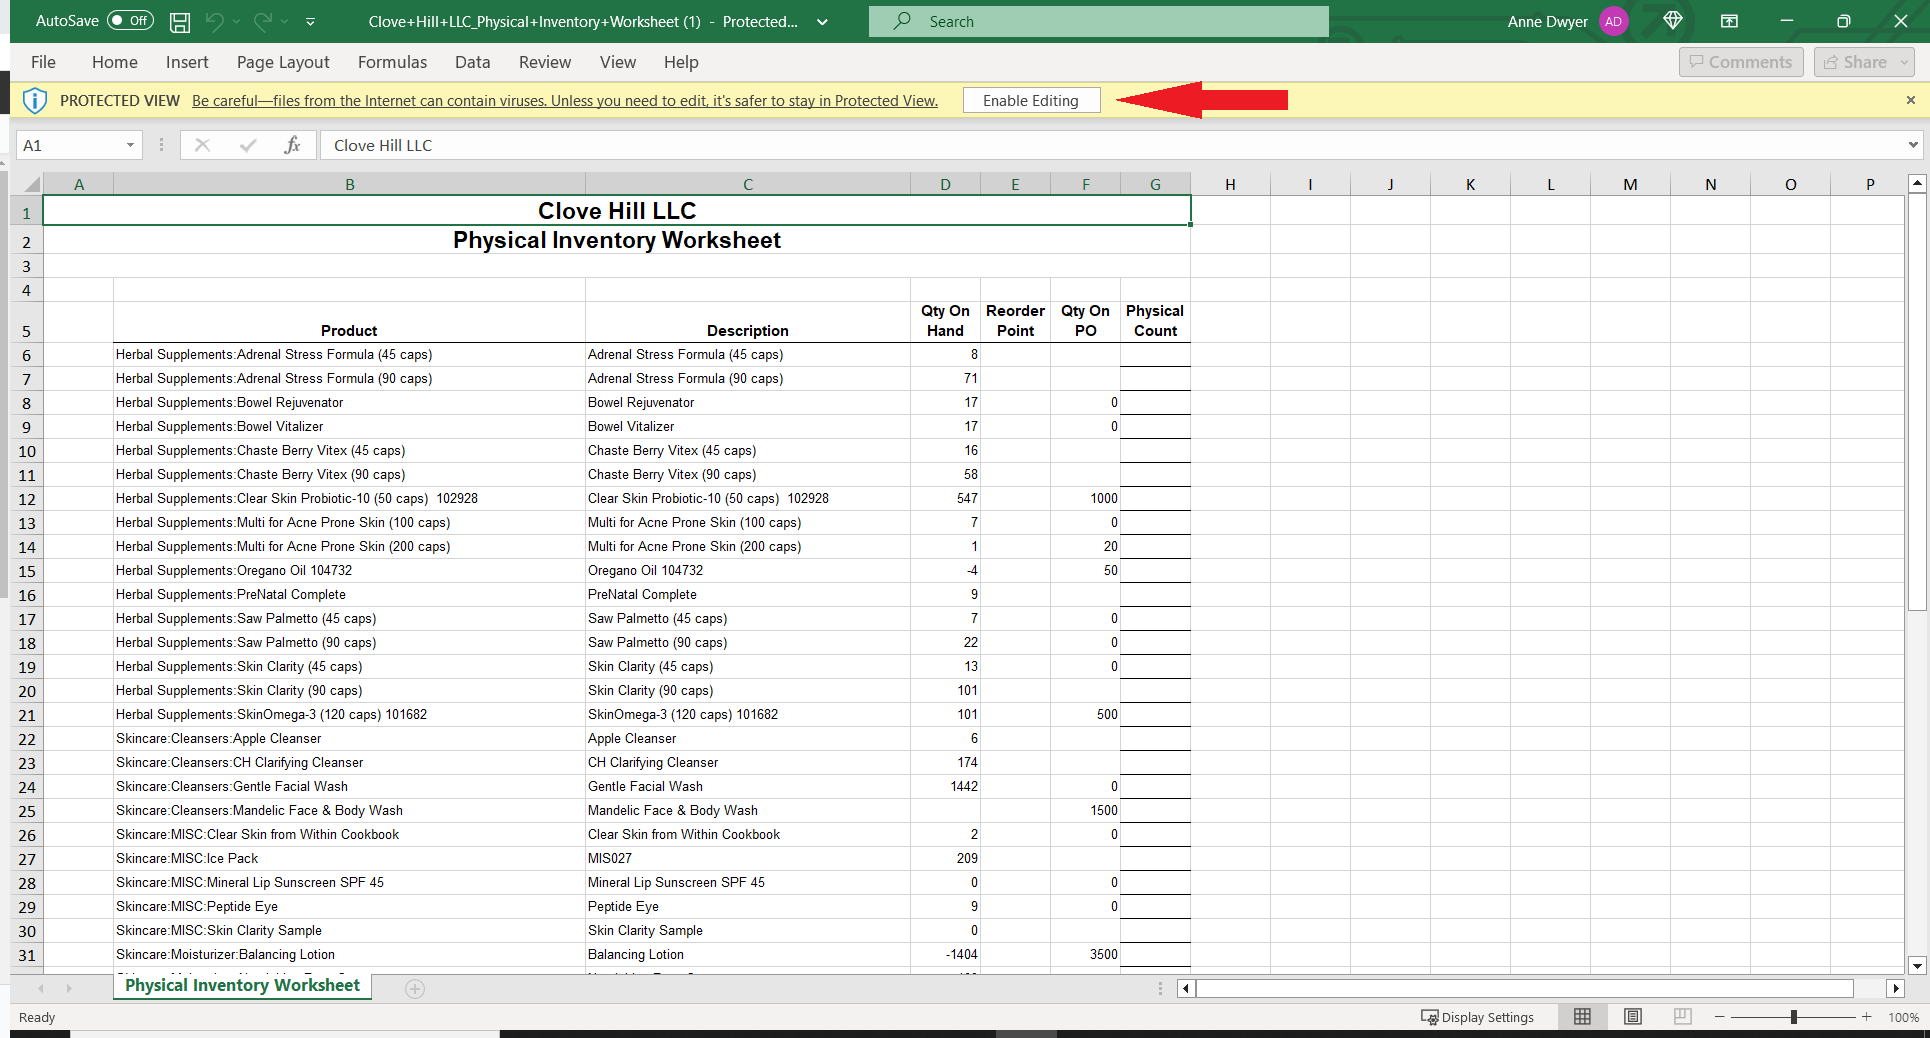Viewport: 1930px width, 1038px height.
Task: Open the Formulas tab
Action: point(392,62)
